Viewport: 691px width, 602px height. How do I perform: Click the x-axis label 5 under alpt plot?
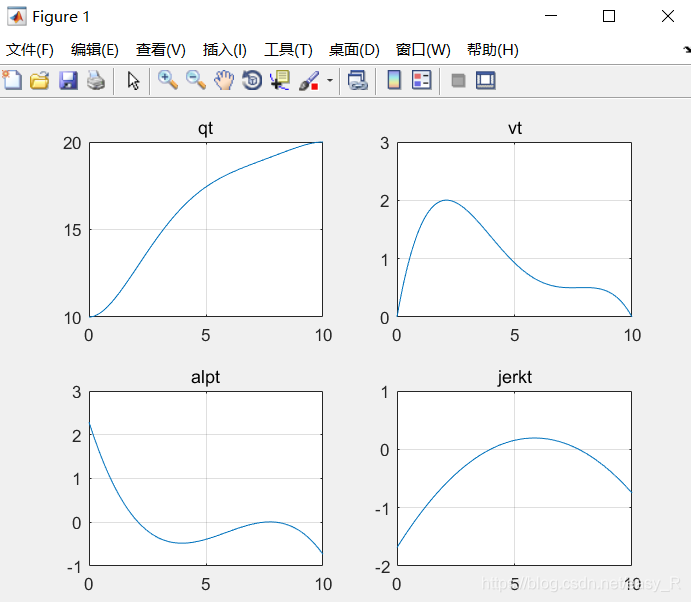[x=205, y=584]
